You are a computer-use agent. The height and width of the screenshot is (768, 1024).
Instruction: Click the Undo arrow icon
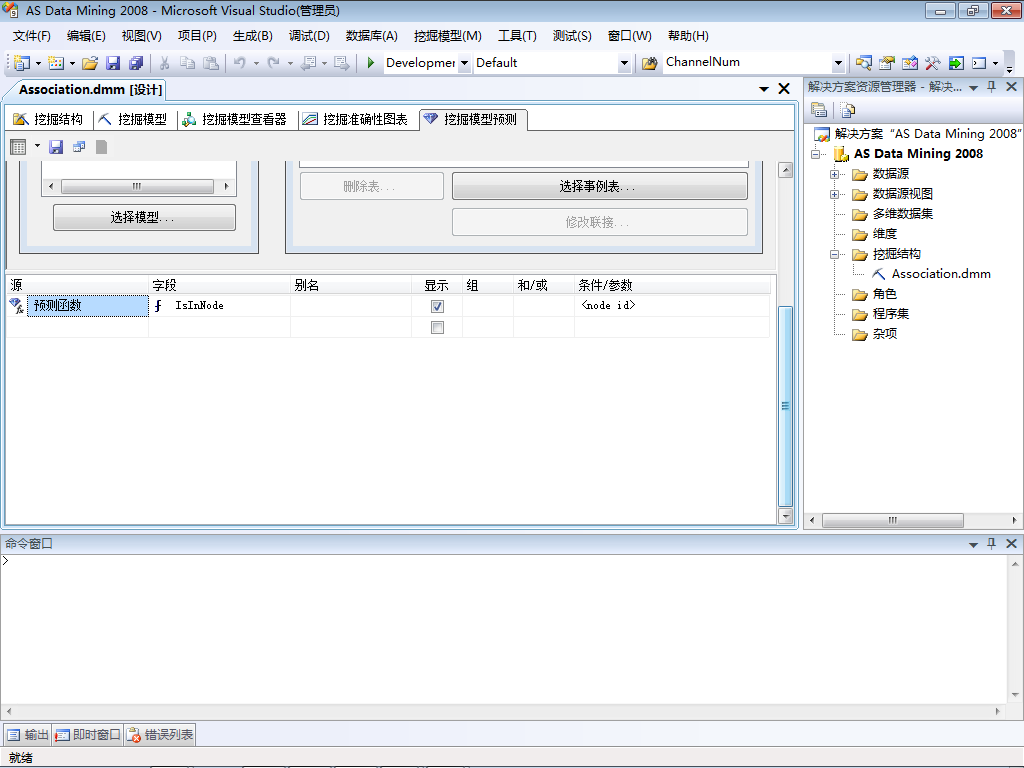[x=240, y=63]
